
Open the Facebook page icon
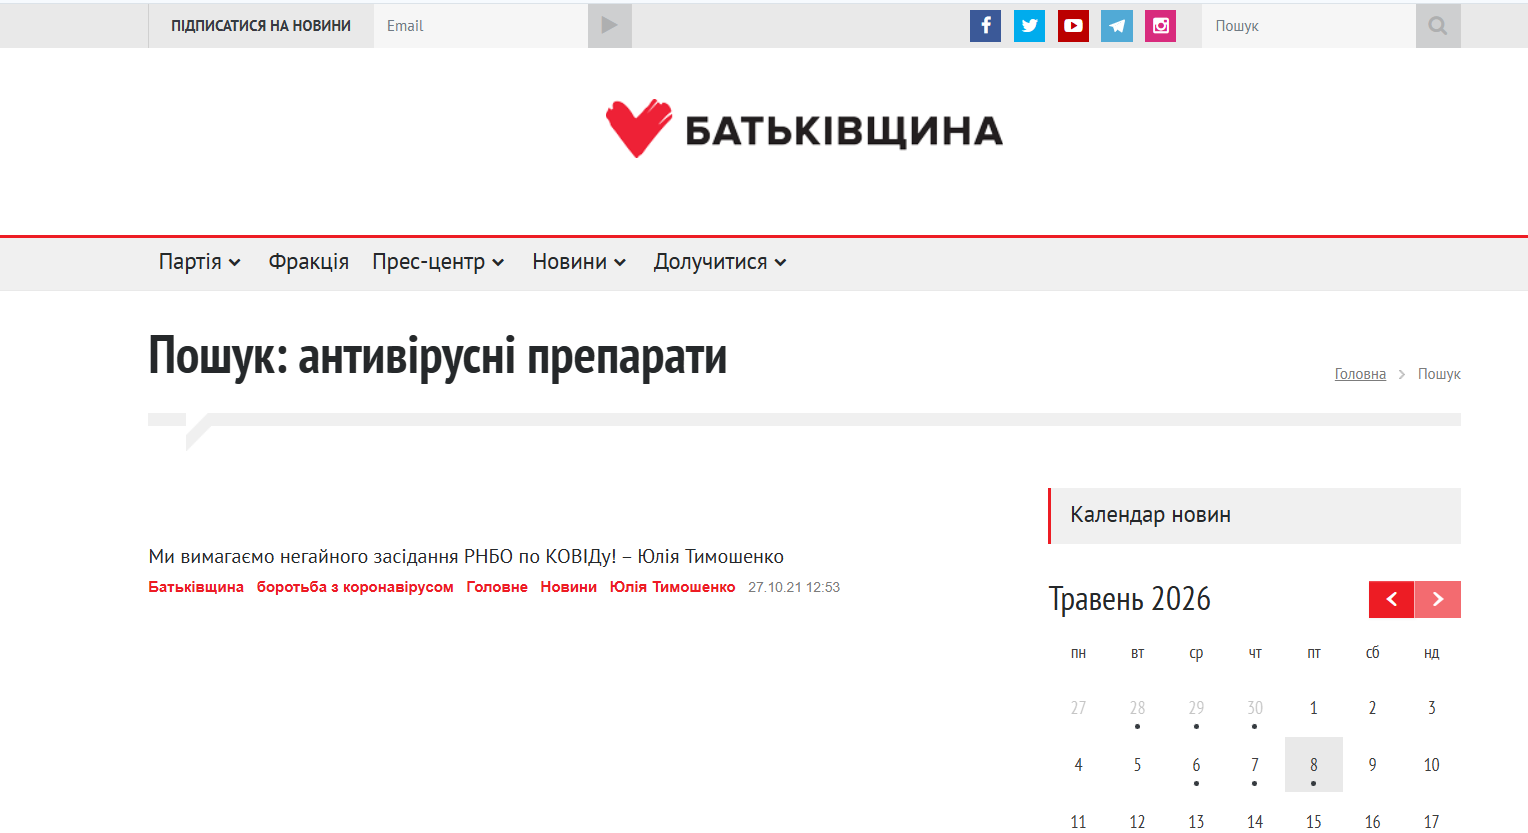coord(985,26)
